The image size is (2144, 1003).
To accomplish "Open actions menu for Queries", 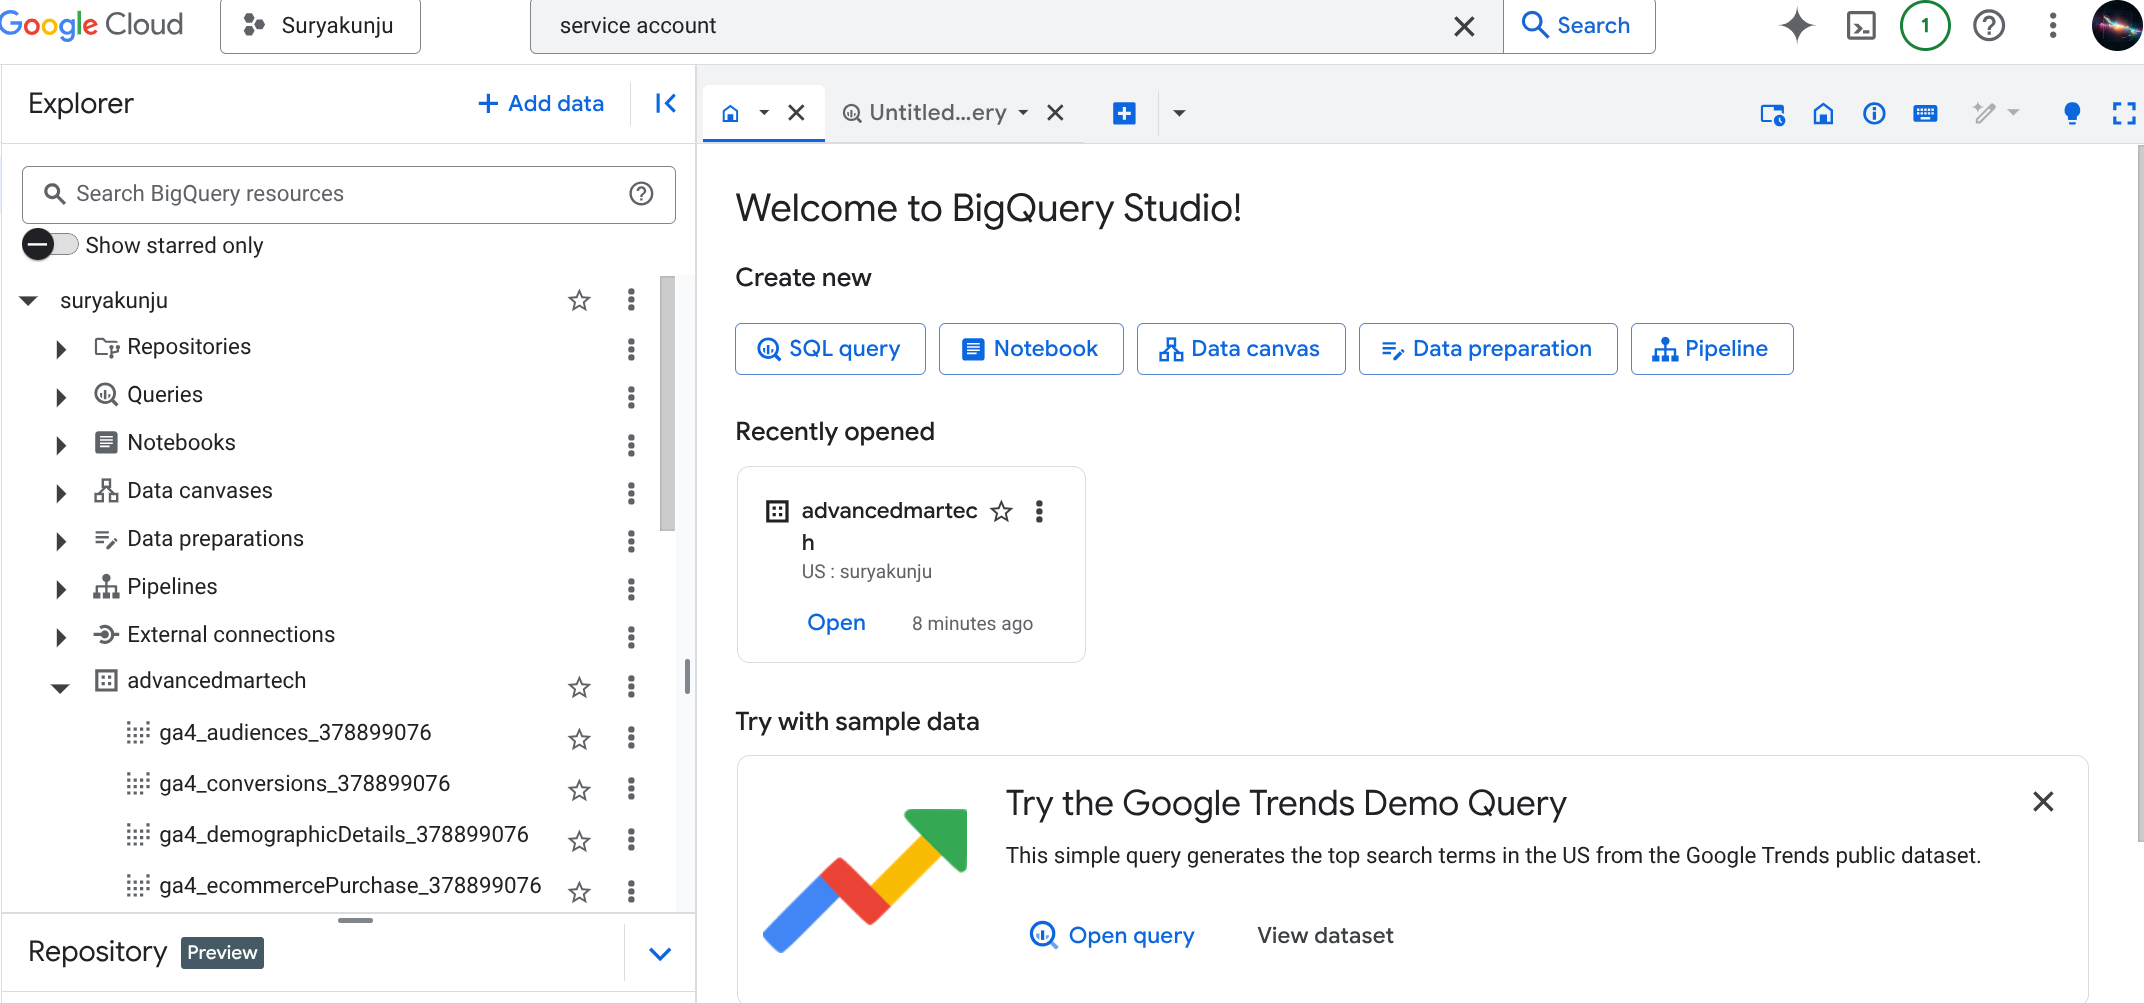I will pos(631,397).
